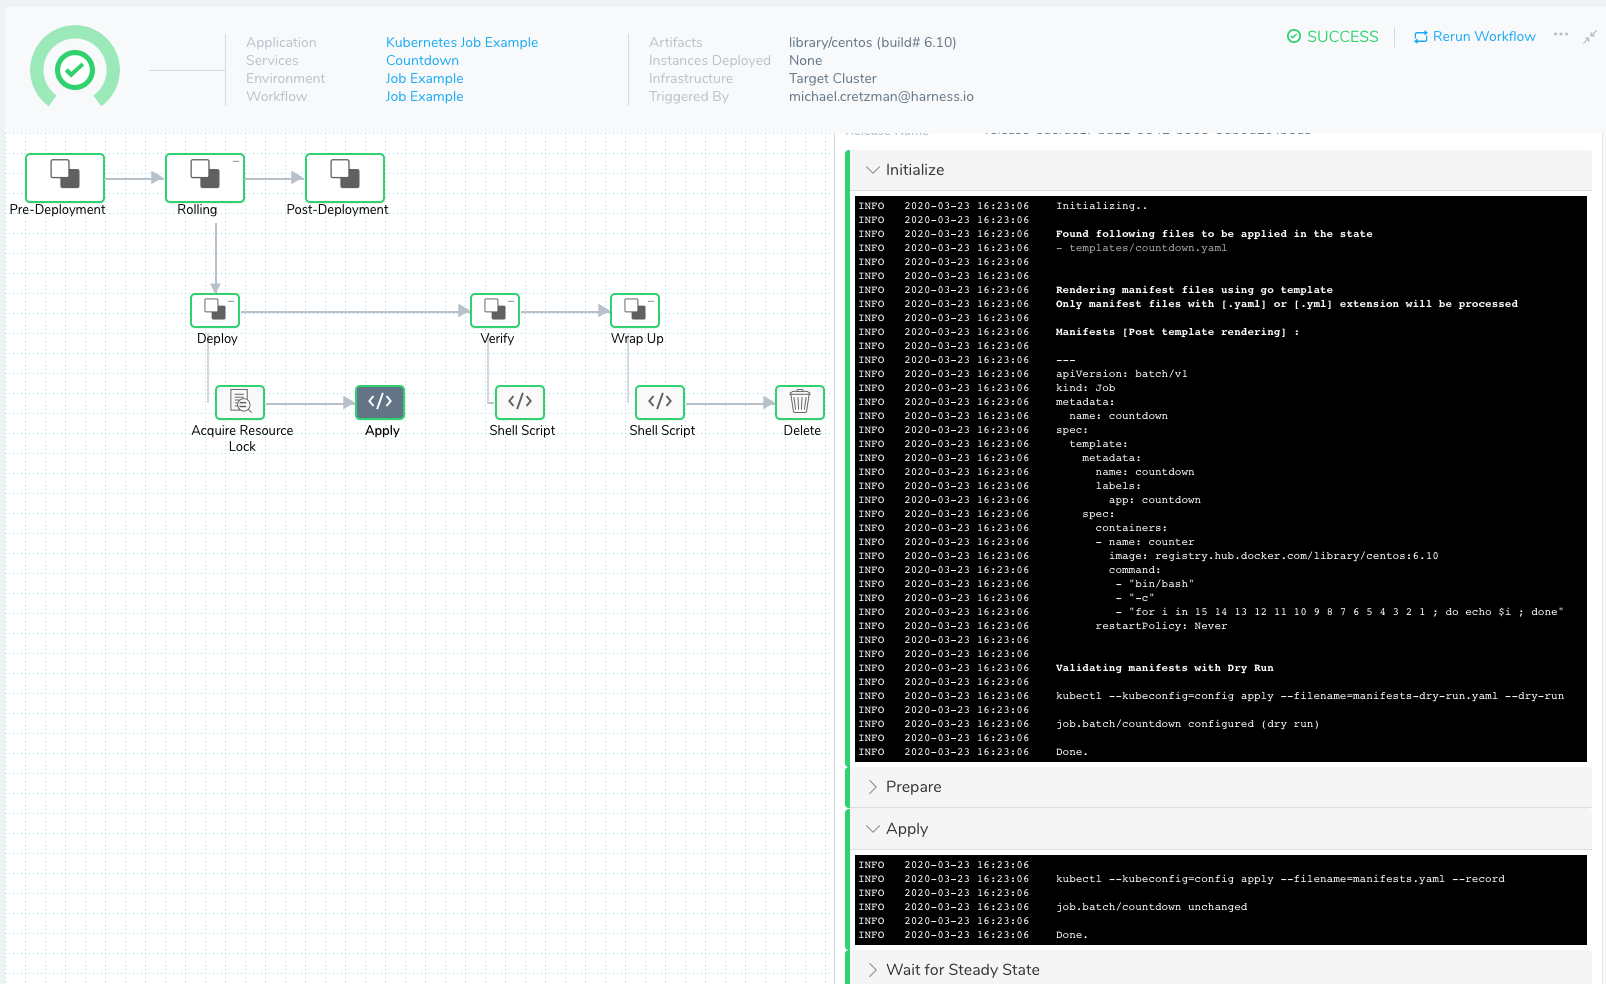The height and width of the screenshot is (984, 1606).
Task: Click the 'restartPolicy: Never' log line
Action: click(1161, 626)
